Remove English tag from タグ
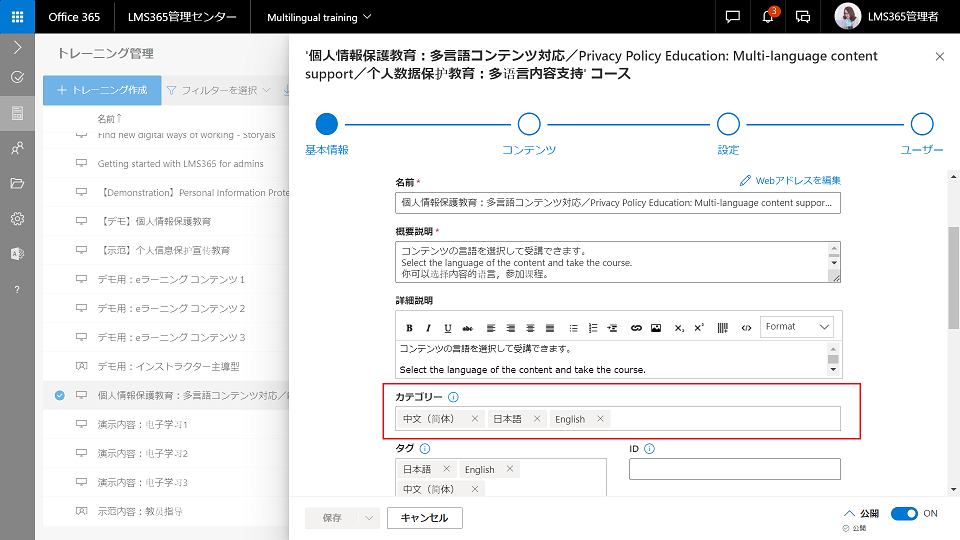The image size is (960, 540). coord(509,469)
